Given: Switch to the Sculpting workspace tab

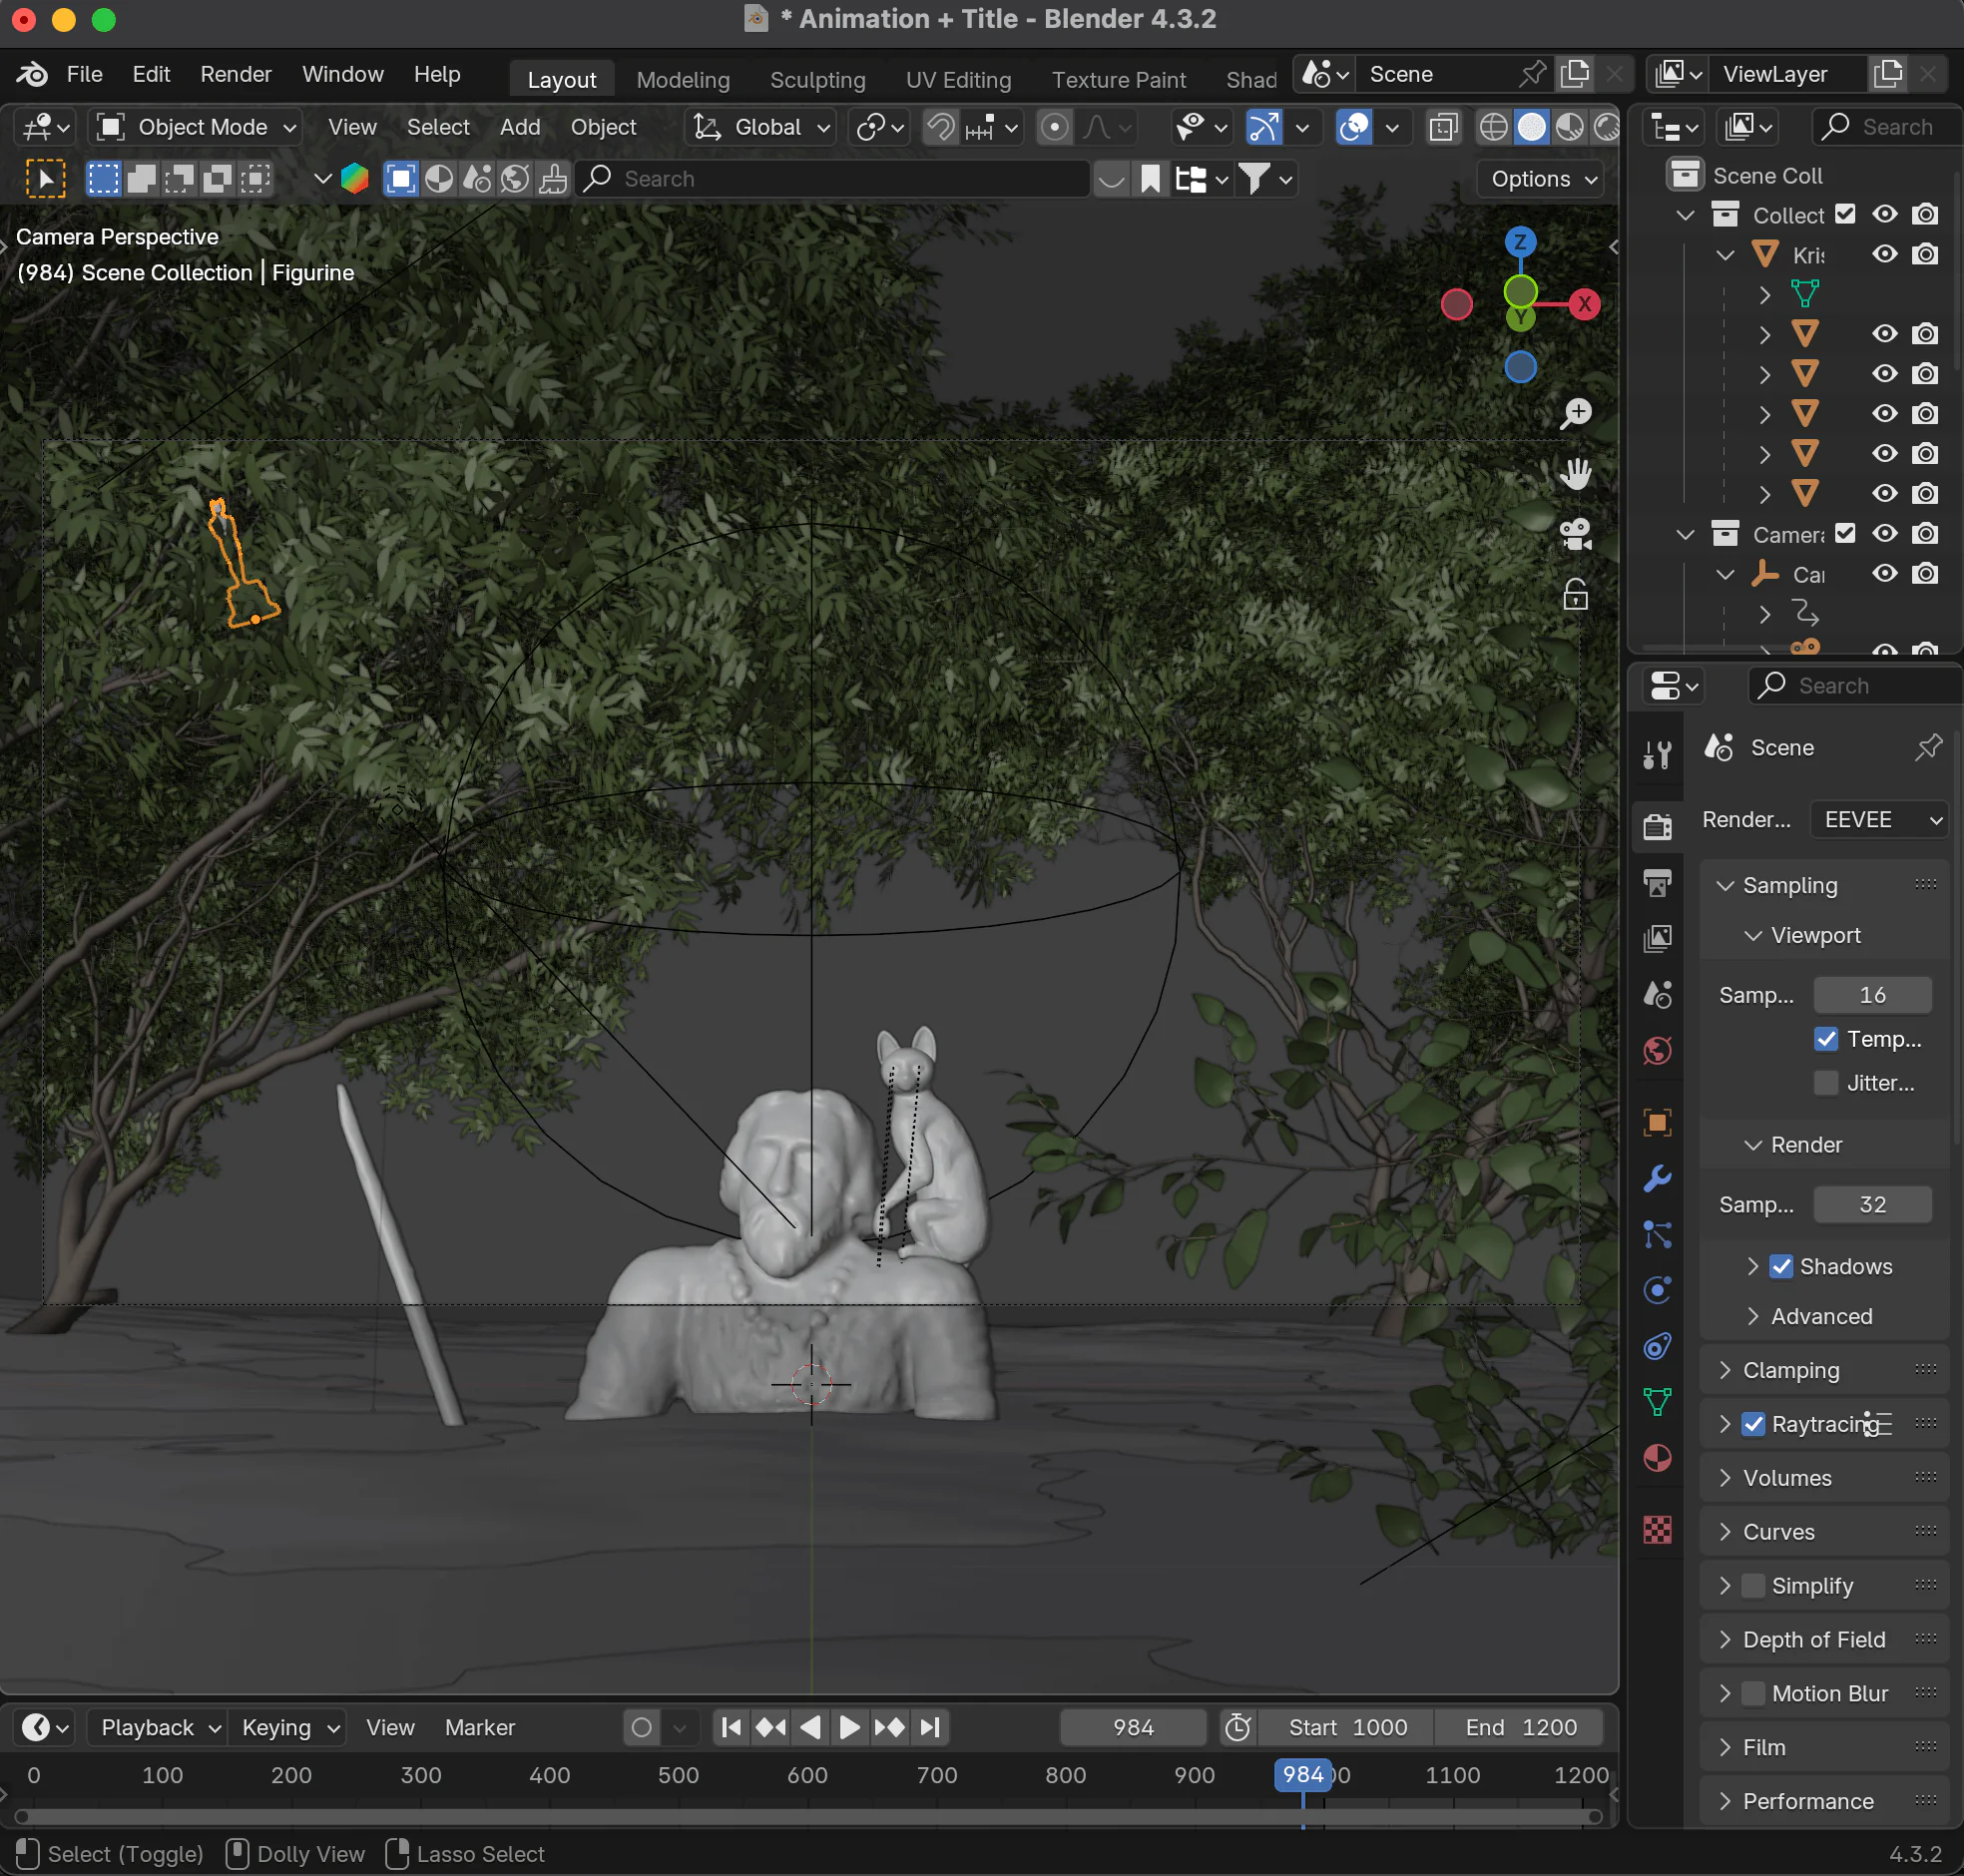Looking at the screenshot, I should point(817,80).
